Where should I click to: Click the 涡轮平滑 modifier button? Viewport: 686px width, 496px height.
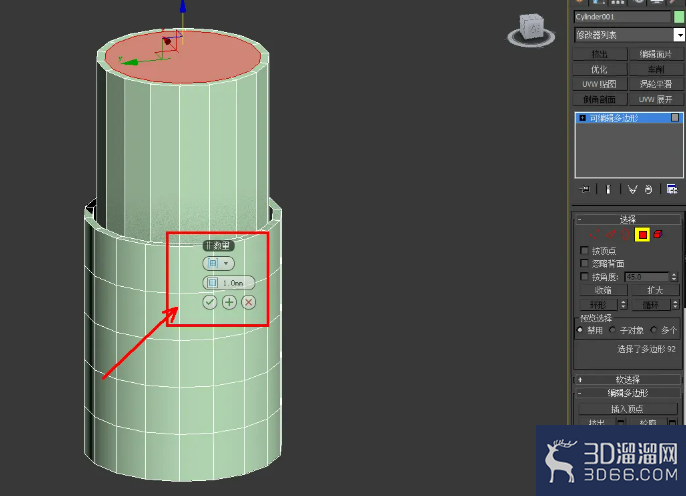[x=655, y=84]
